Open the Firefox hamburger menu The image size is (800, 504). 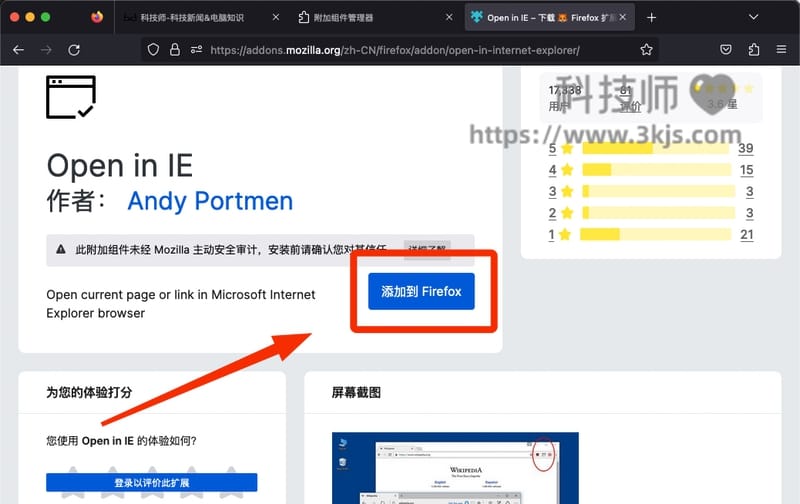pyautogui.click(x=781, y=49)
